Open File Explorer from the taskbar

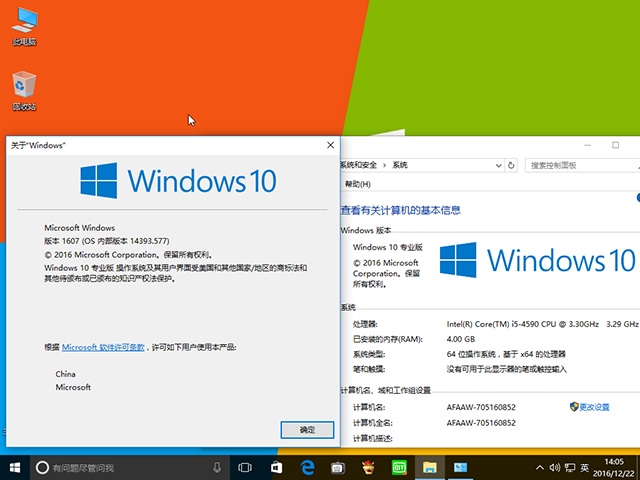click(x=429, y=467)
